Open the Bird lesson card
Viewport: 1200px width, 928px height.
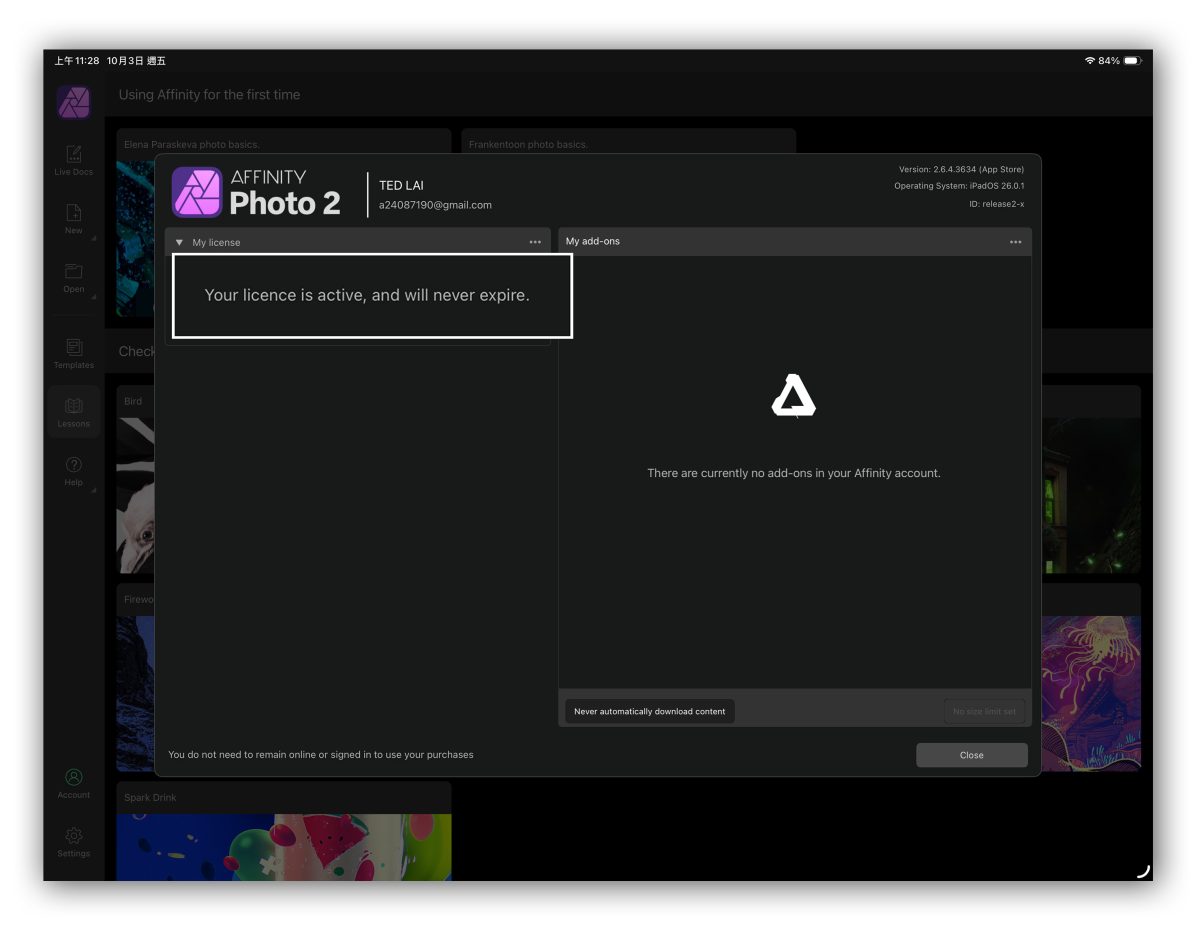pyautogui.click(x=136, y=480)
